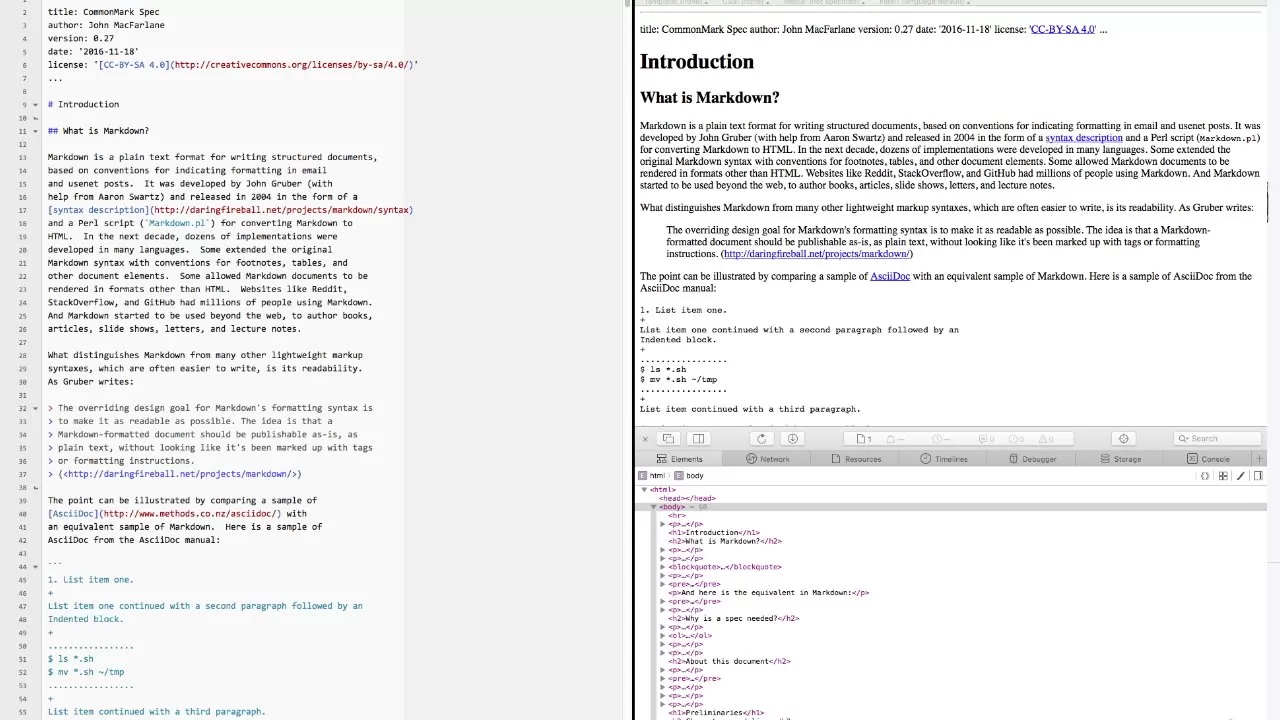Click the plus icon to add a tab
The height and width of the screenshot is (720, 1280).
pyautogui.click(x=1259, y=459)
